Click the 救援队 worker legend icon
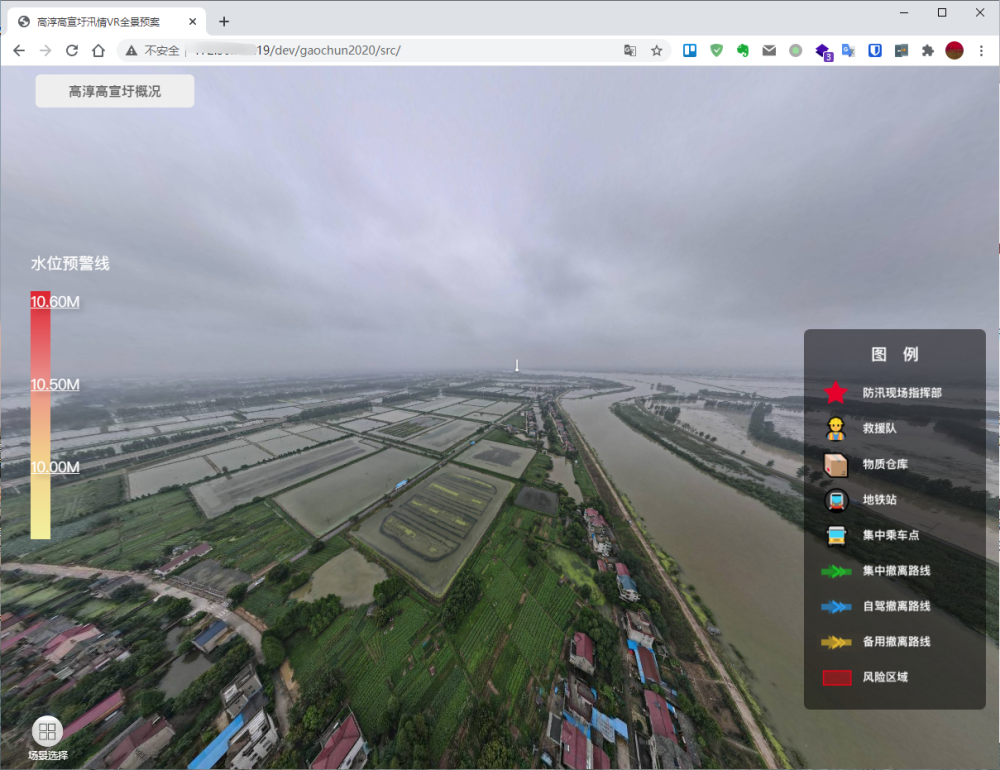1000x770 pixels. tap(835, 428)
